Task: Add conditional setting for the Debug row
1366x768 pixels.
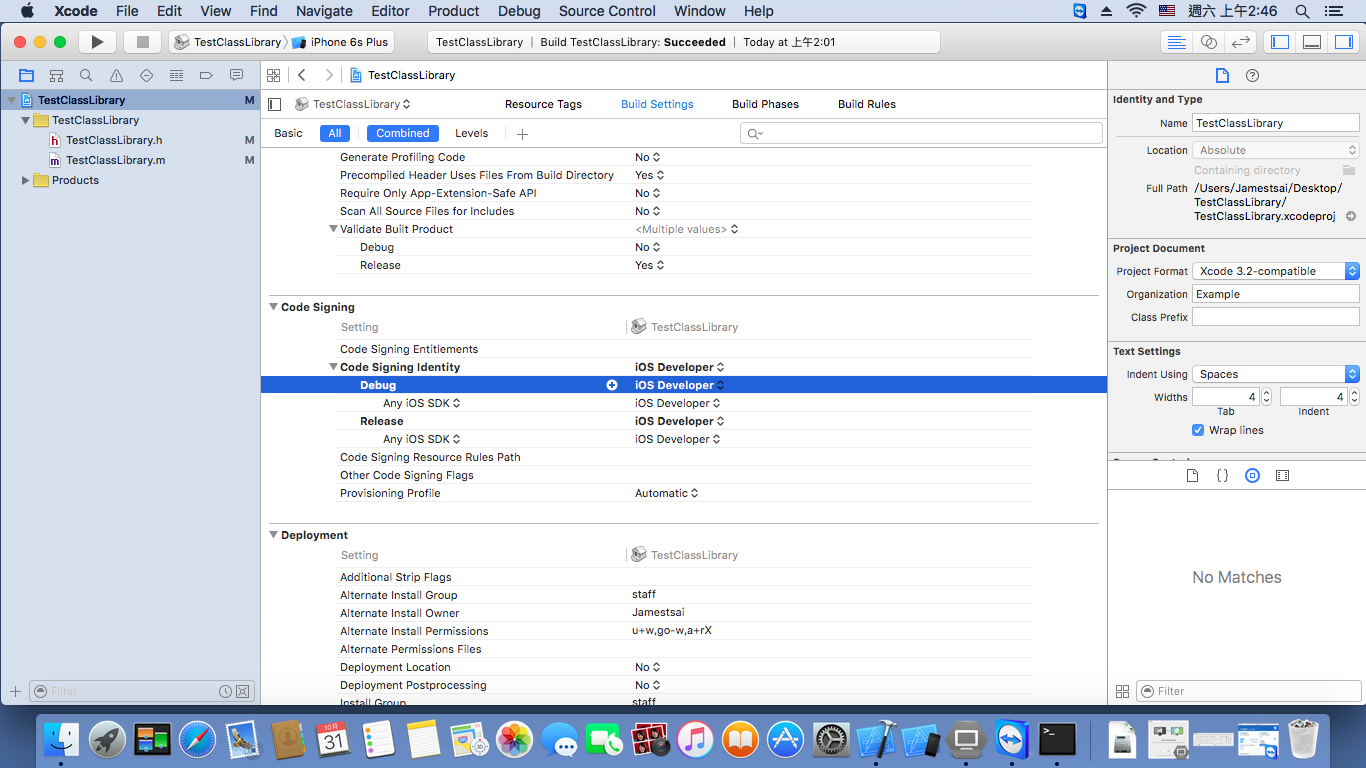Action: [612, 385]
